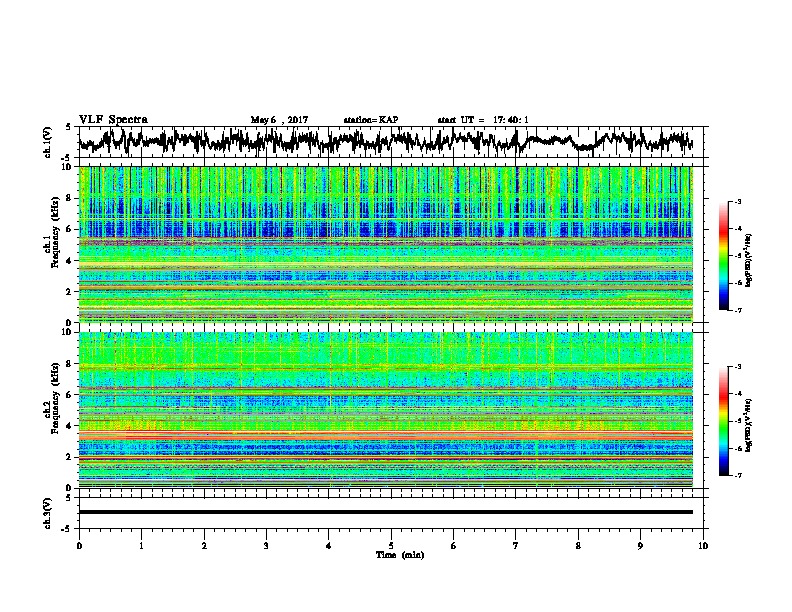
Task: Click the ch.1 frequency axis "4" tick label
Action: pyautogui.click(x=70, y=261)
